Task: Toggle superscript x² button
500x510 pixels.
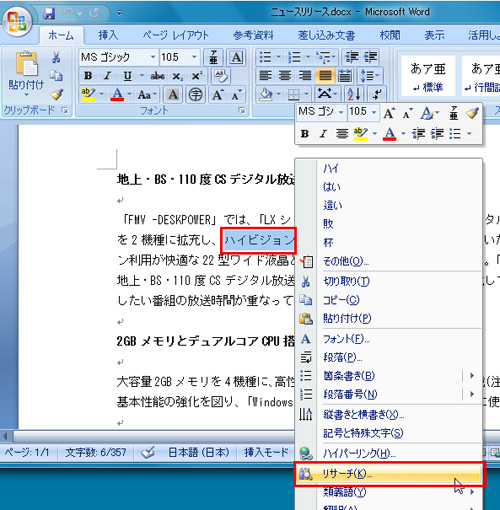Action: 197,76
